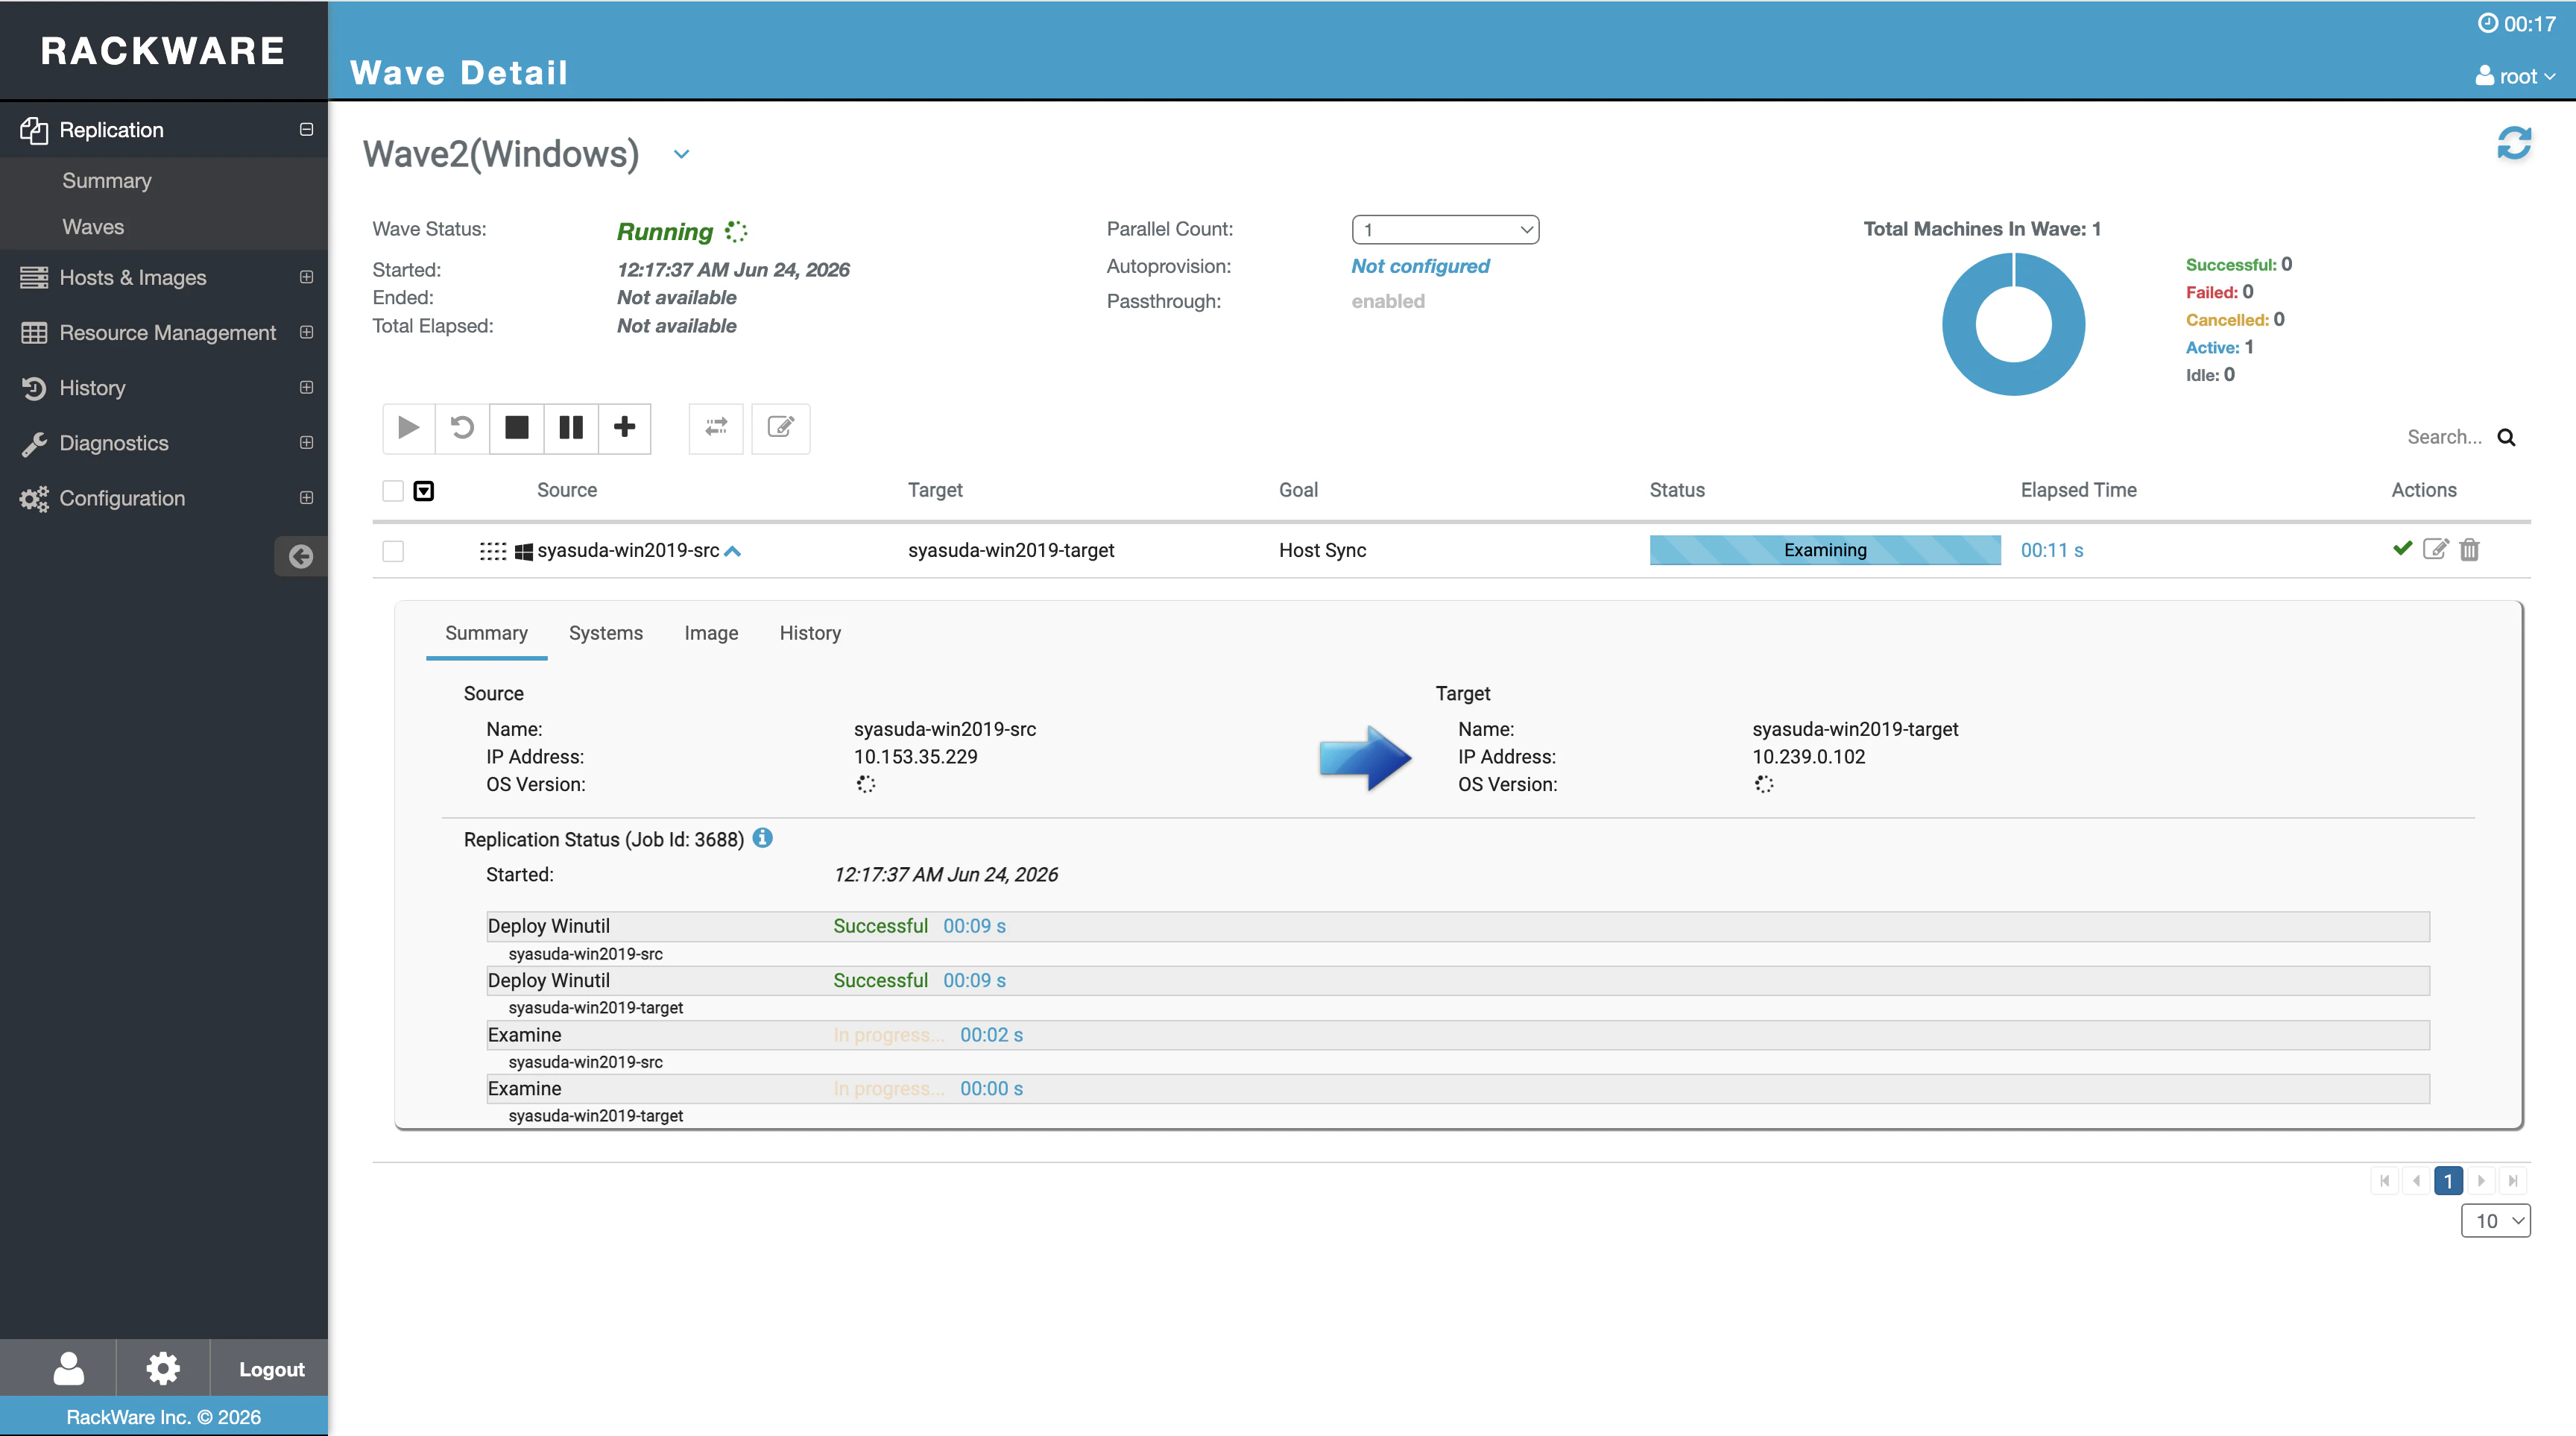Go to the last page
Screen dimensions: 2576x1436
tap(2513, 1181)
